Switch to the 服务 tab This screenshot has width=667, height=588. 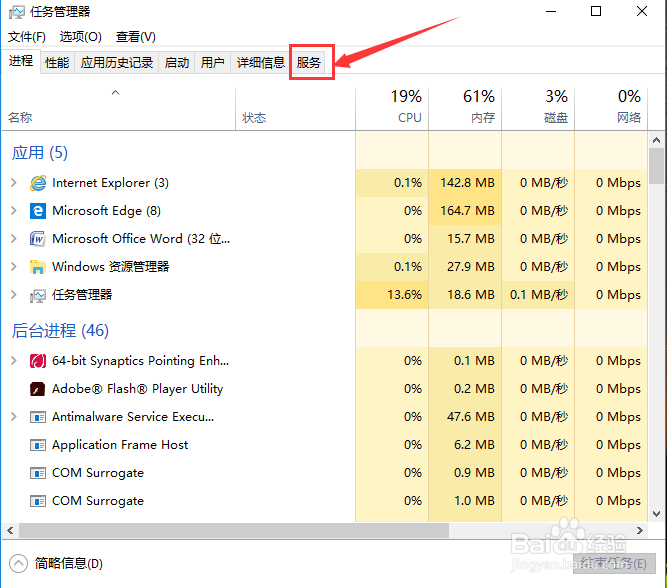click(308, 63)
